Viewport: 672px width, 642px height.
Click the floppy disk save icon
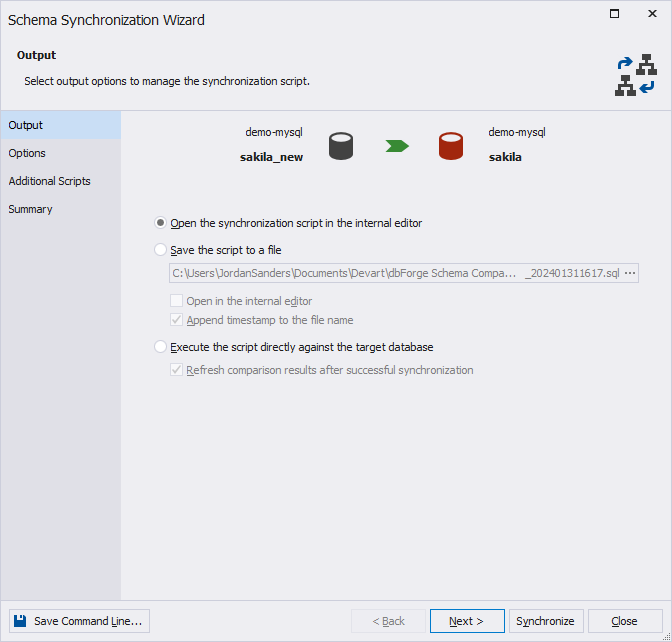20,621
